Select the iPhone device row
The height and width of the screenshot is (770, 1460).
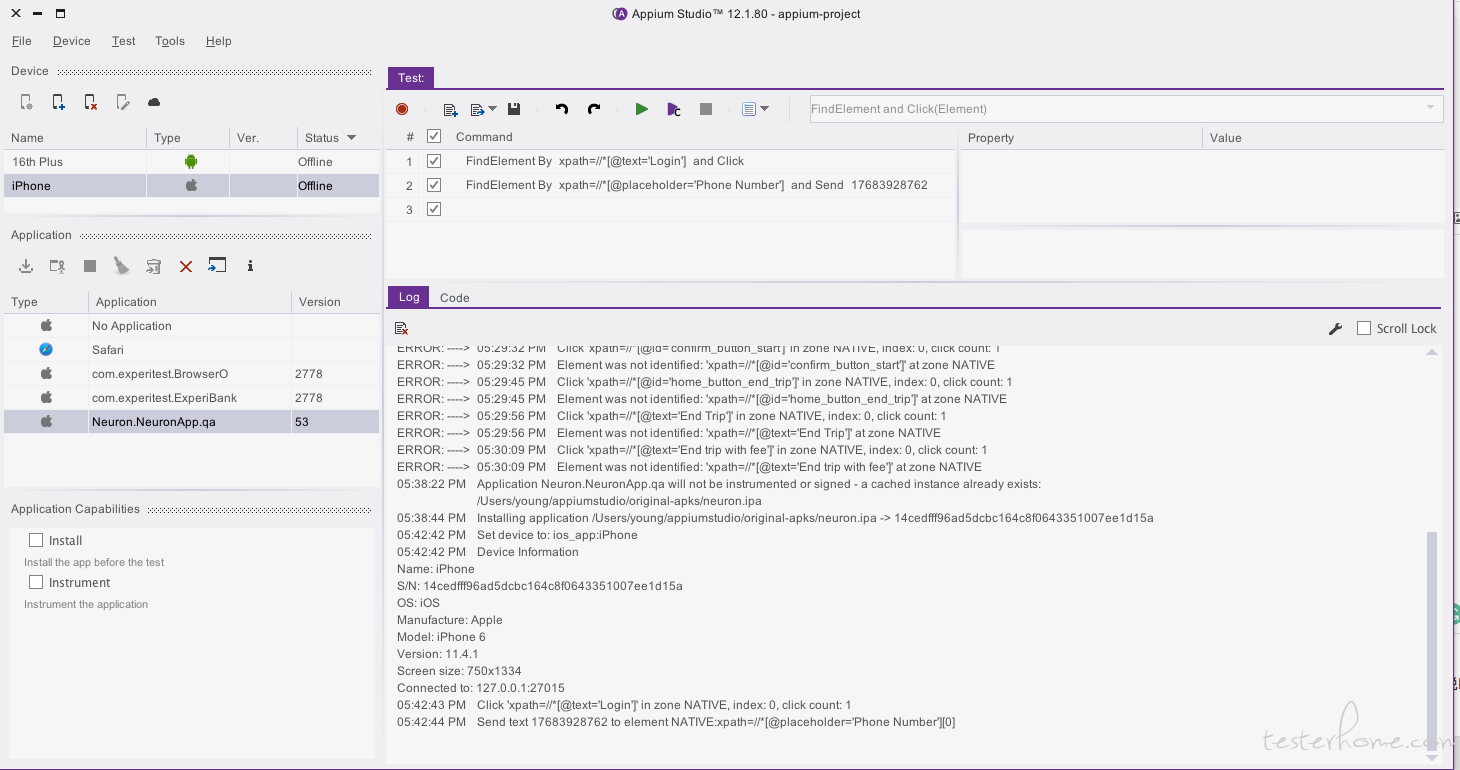pyautogui.click(x=192, y=185)
